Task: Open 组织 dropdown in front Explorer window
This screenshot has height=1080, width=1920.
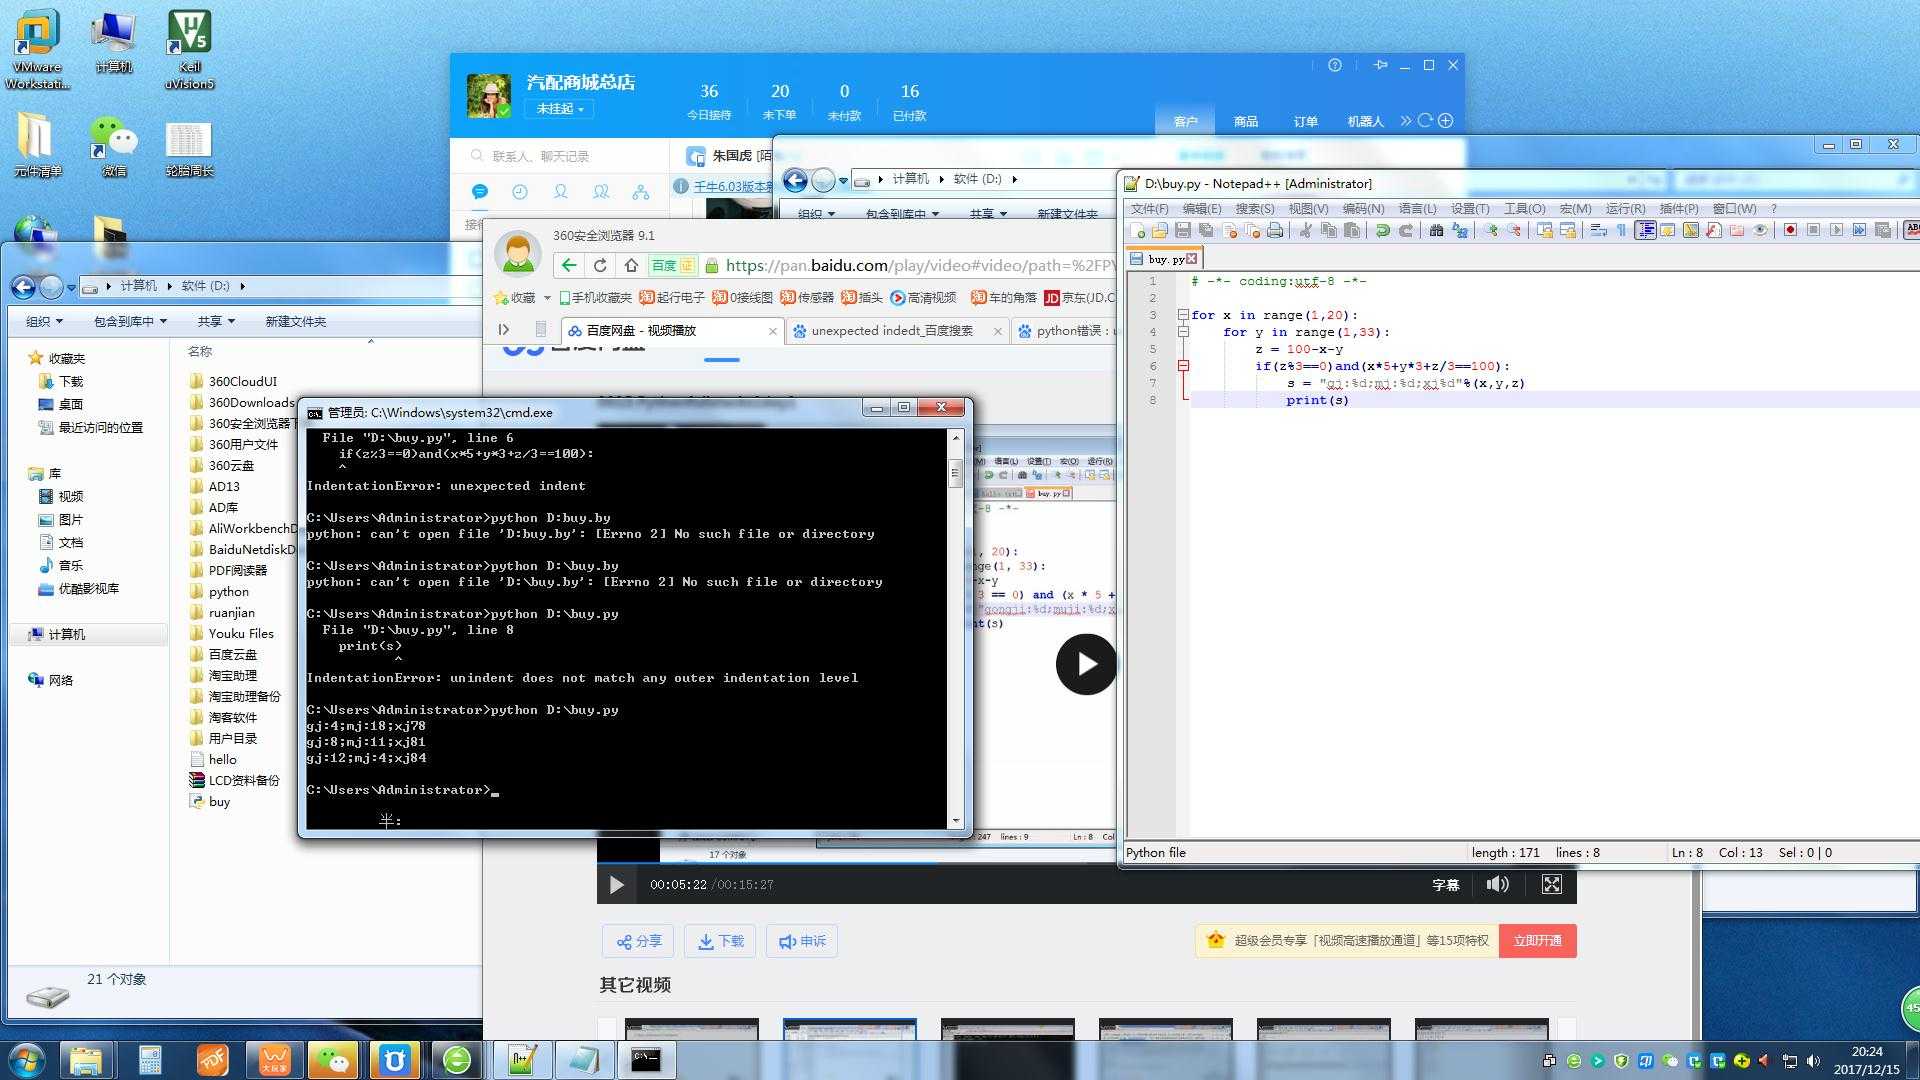Action: point(44,321)
